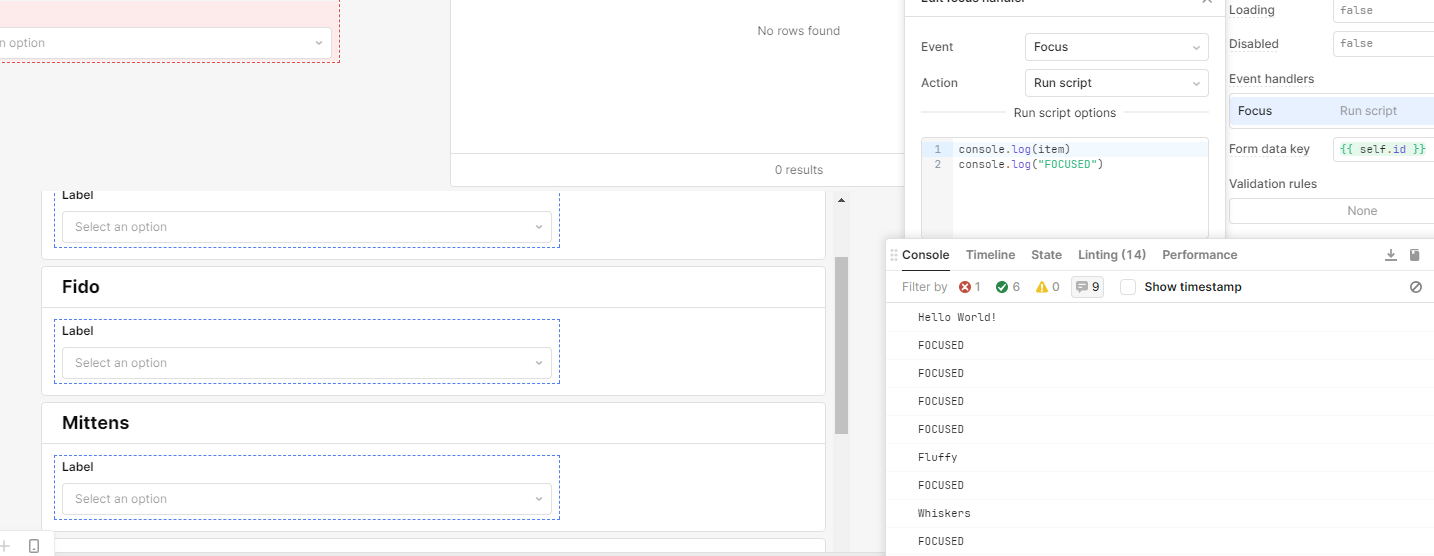Click the plus icon at bottom left
This screenshot has height=556, width=1434.
4,546
